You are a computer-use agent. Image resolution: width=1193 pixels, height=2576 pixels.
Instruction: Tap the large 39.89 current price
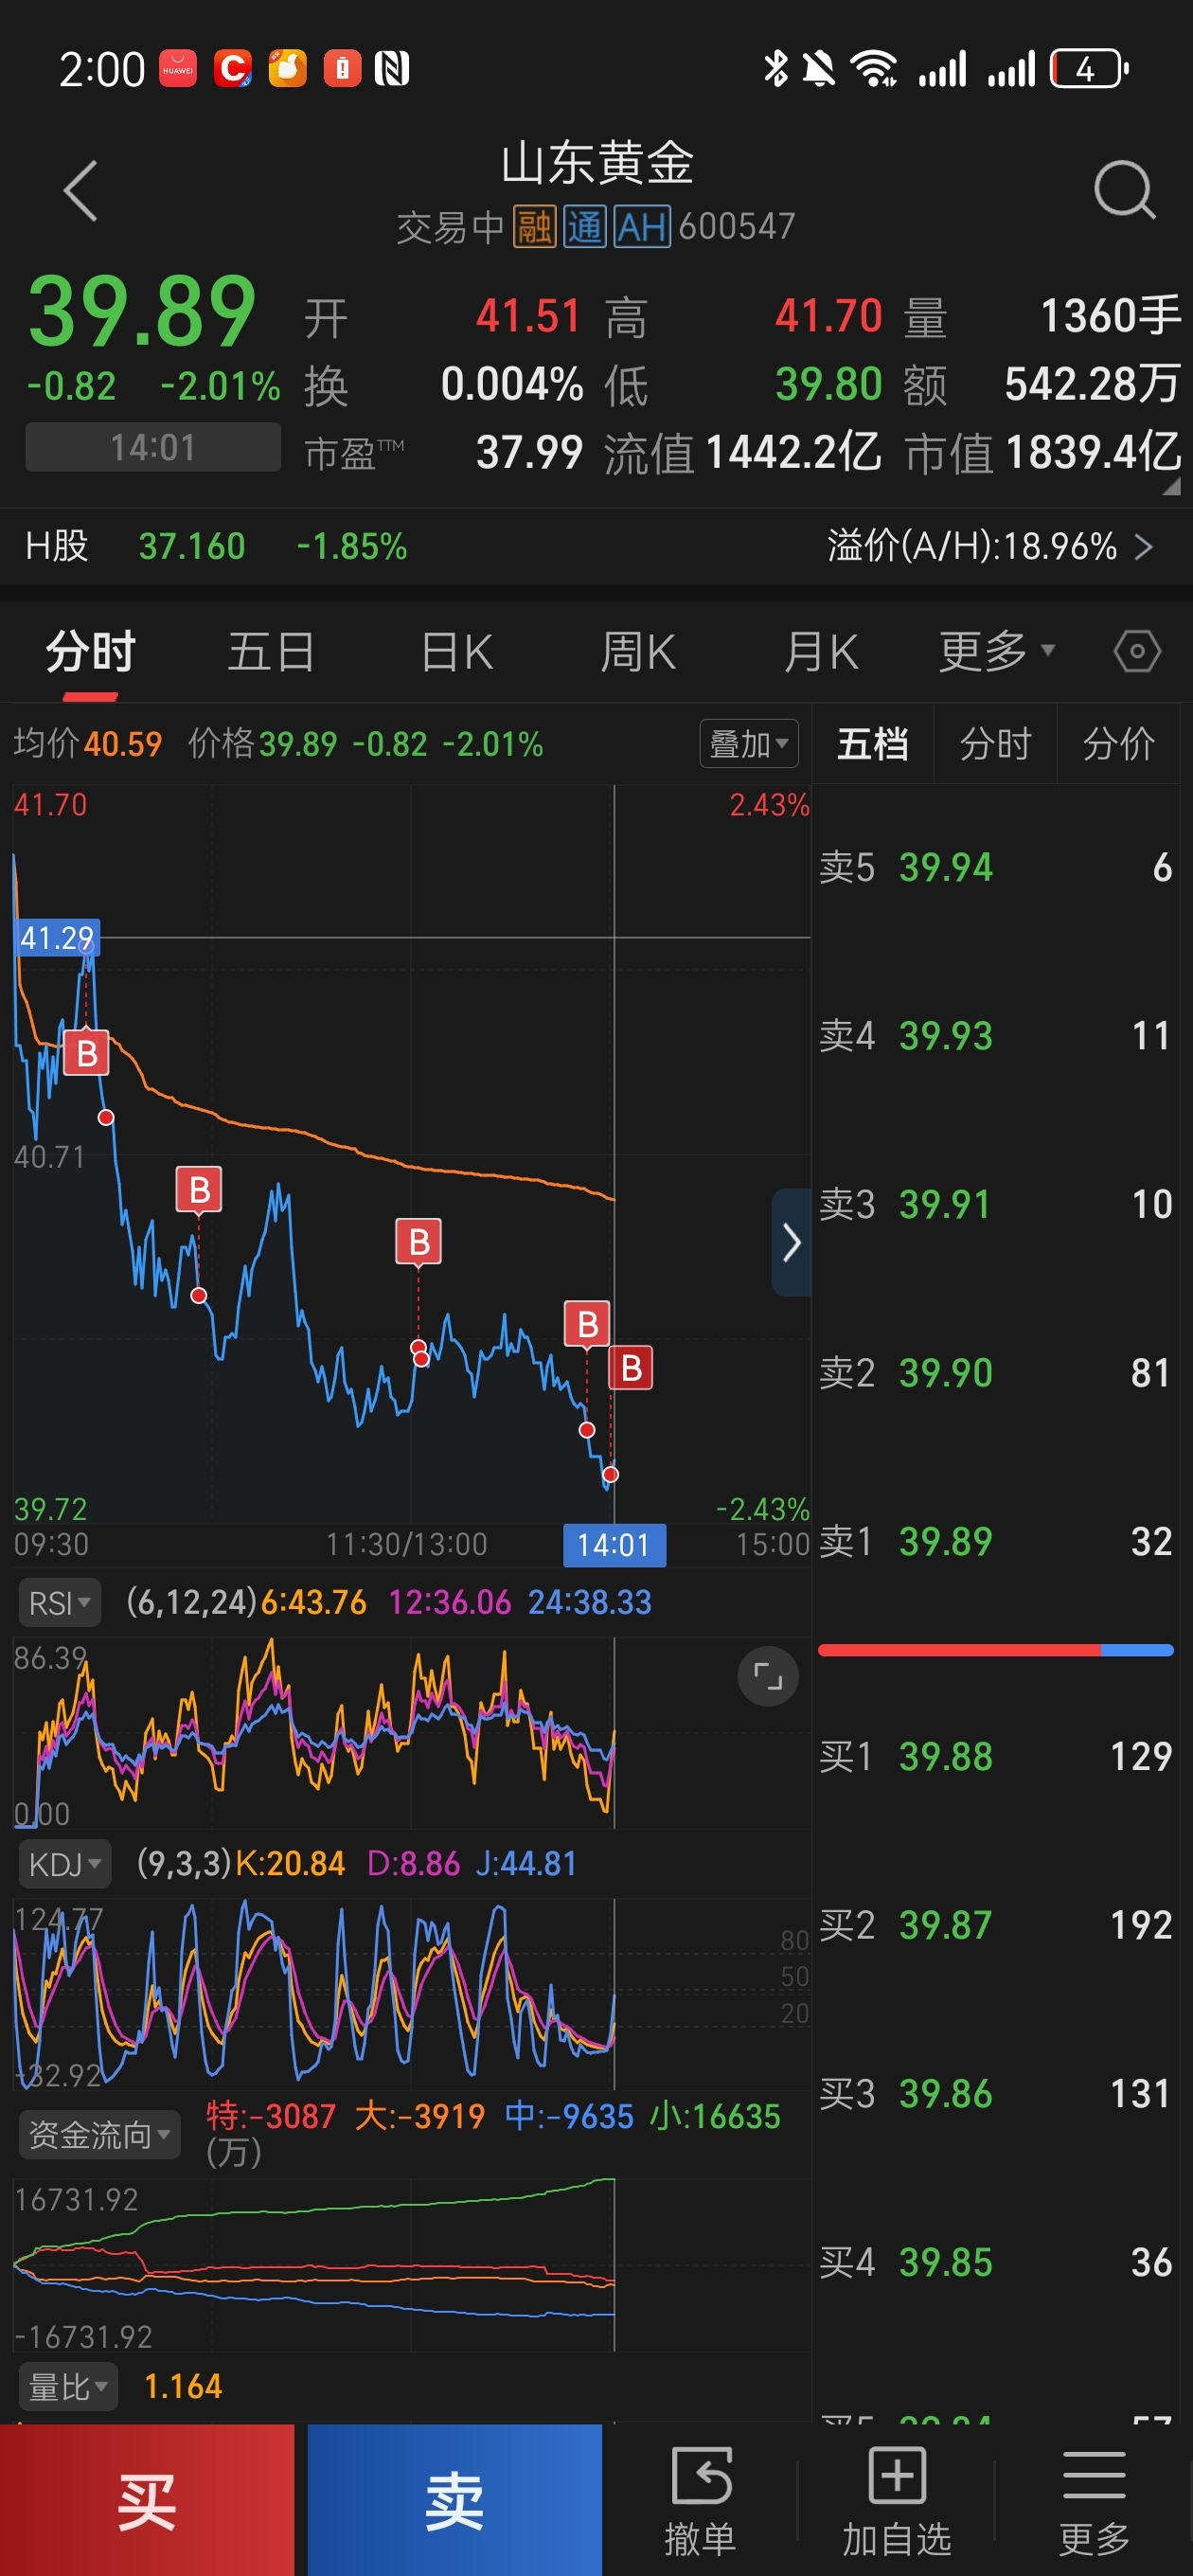142,311
